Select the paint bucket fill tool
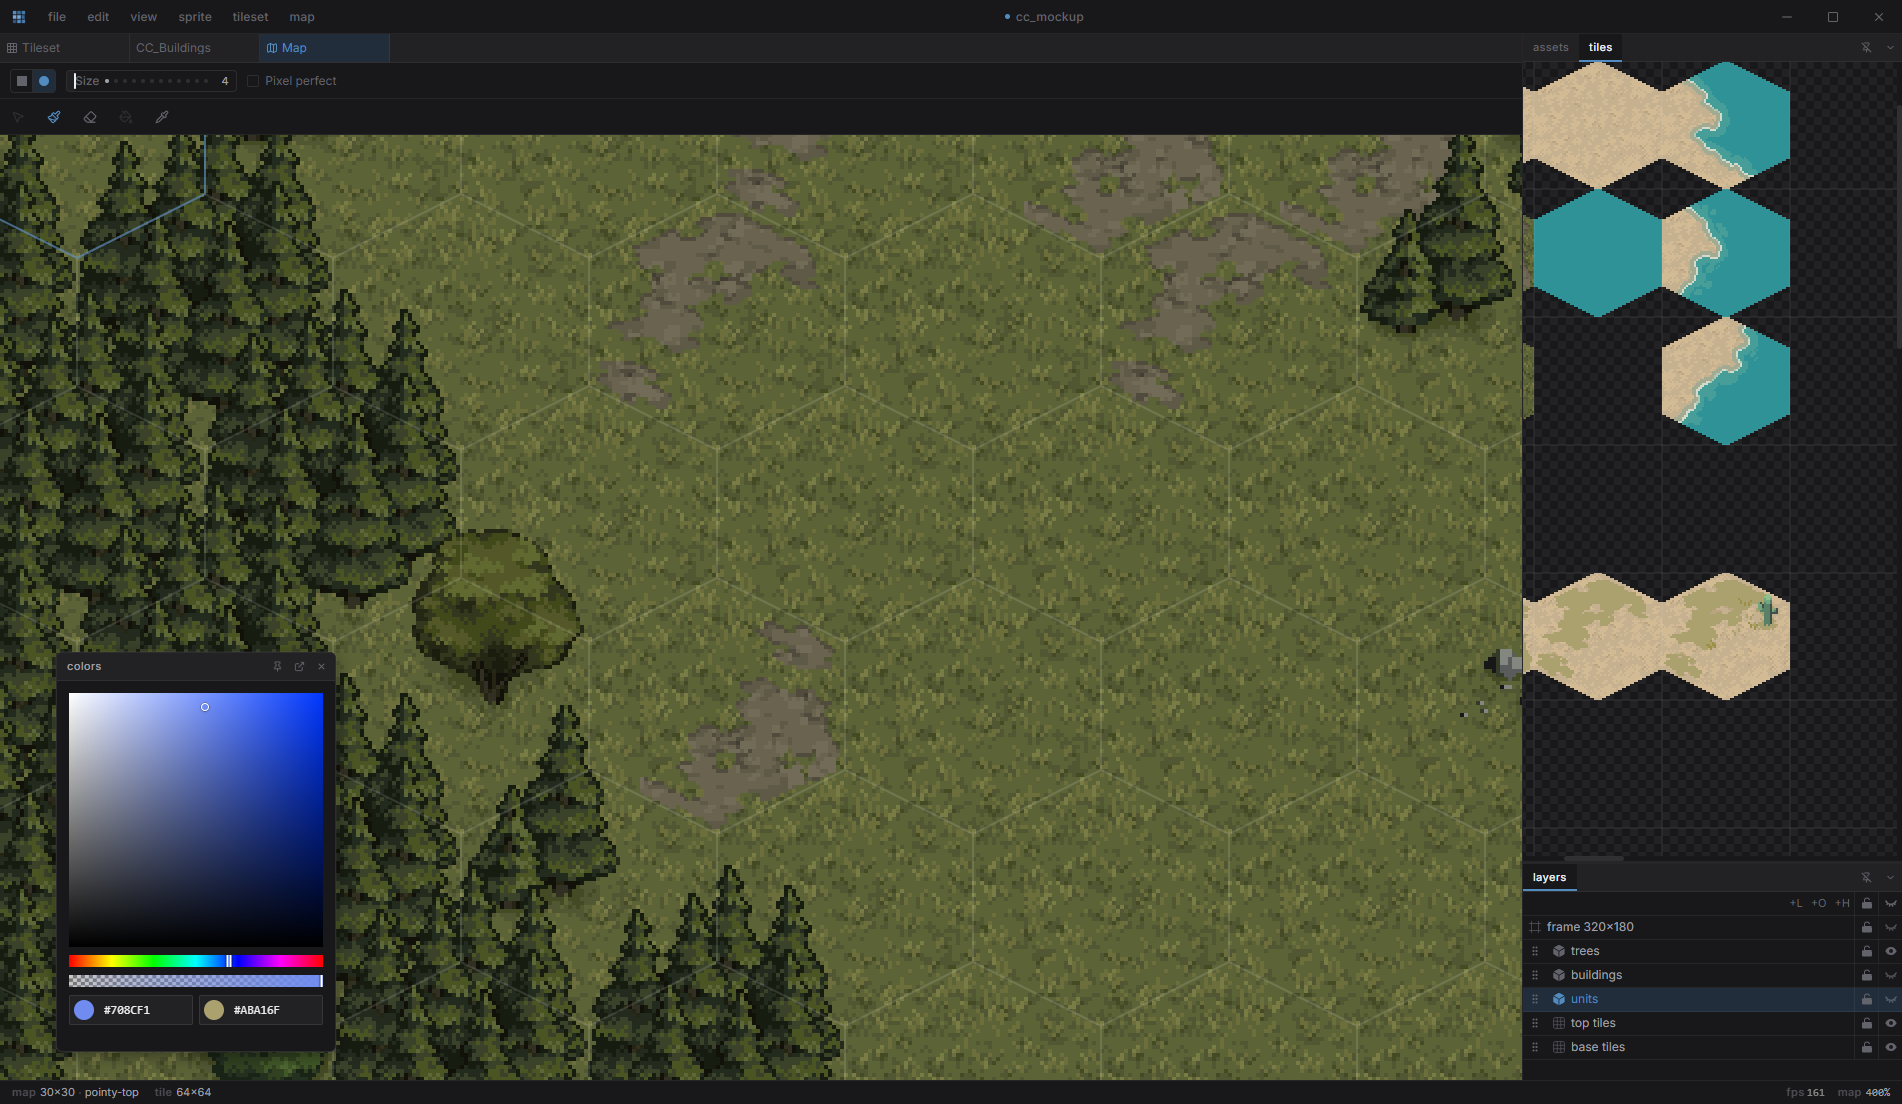Image resolution: width=1902 pixels, height=1104 pixels. [126, 117]
